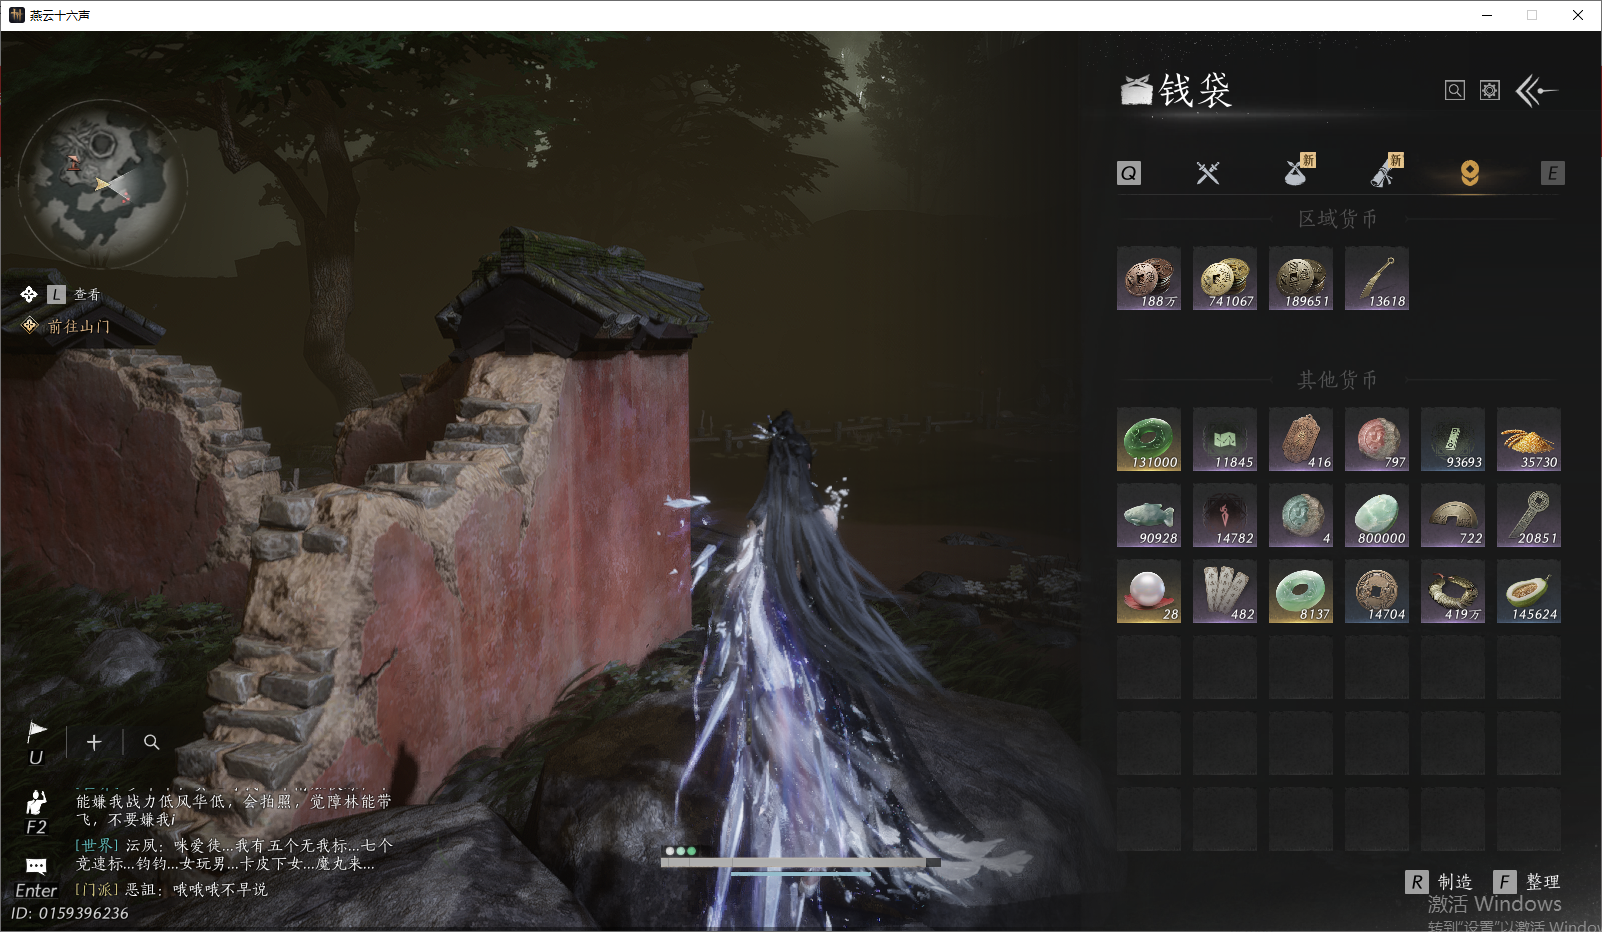Select the bronze tag showing 416
The image size is (1602, 932).
(1301, 439)
